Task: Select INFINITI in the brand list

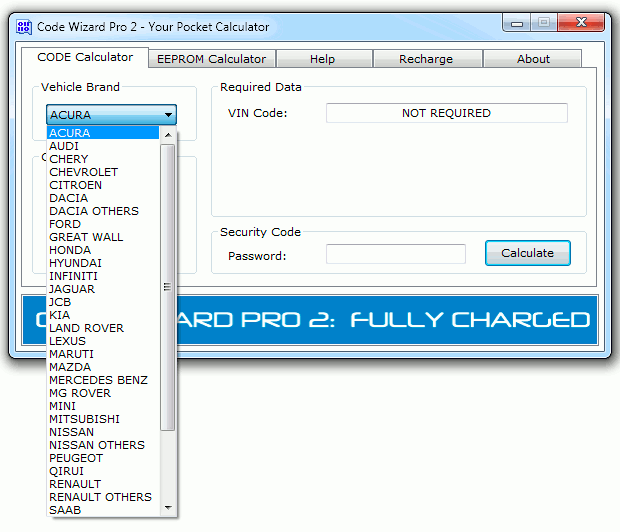Action: point(103,276)
